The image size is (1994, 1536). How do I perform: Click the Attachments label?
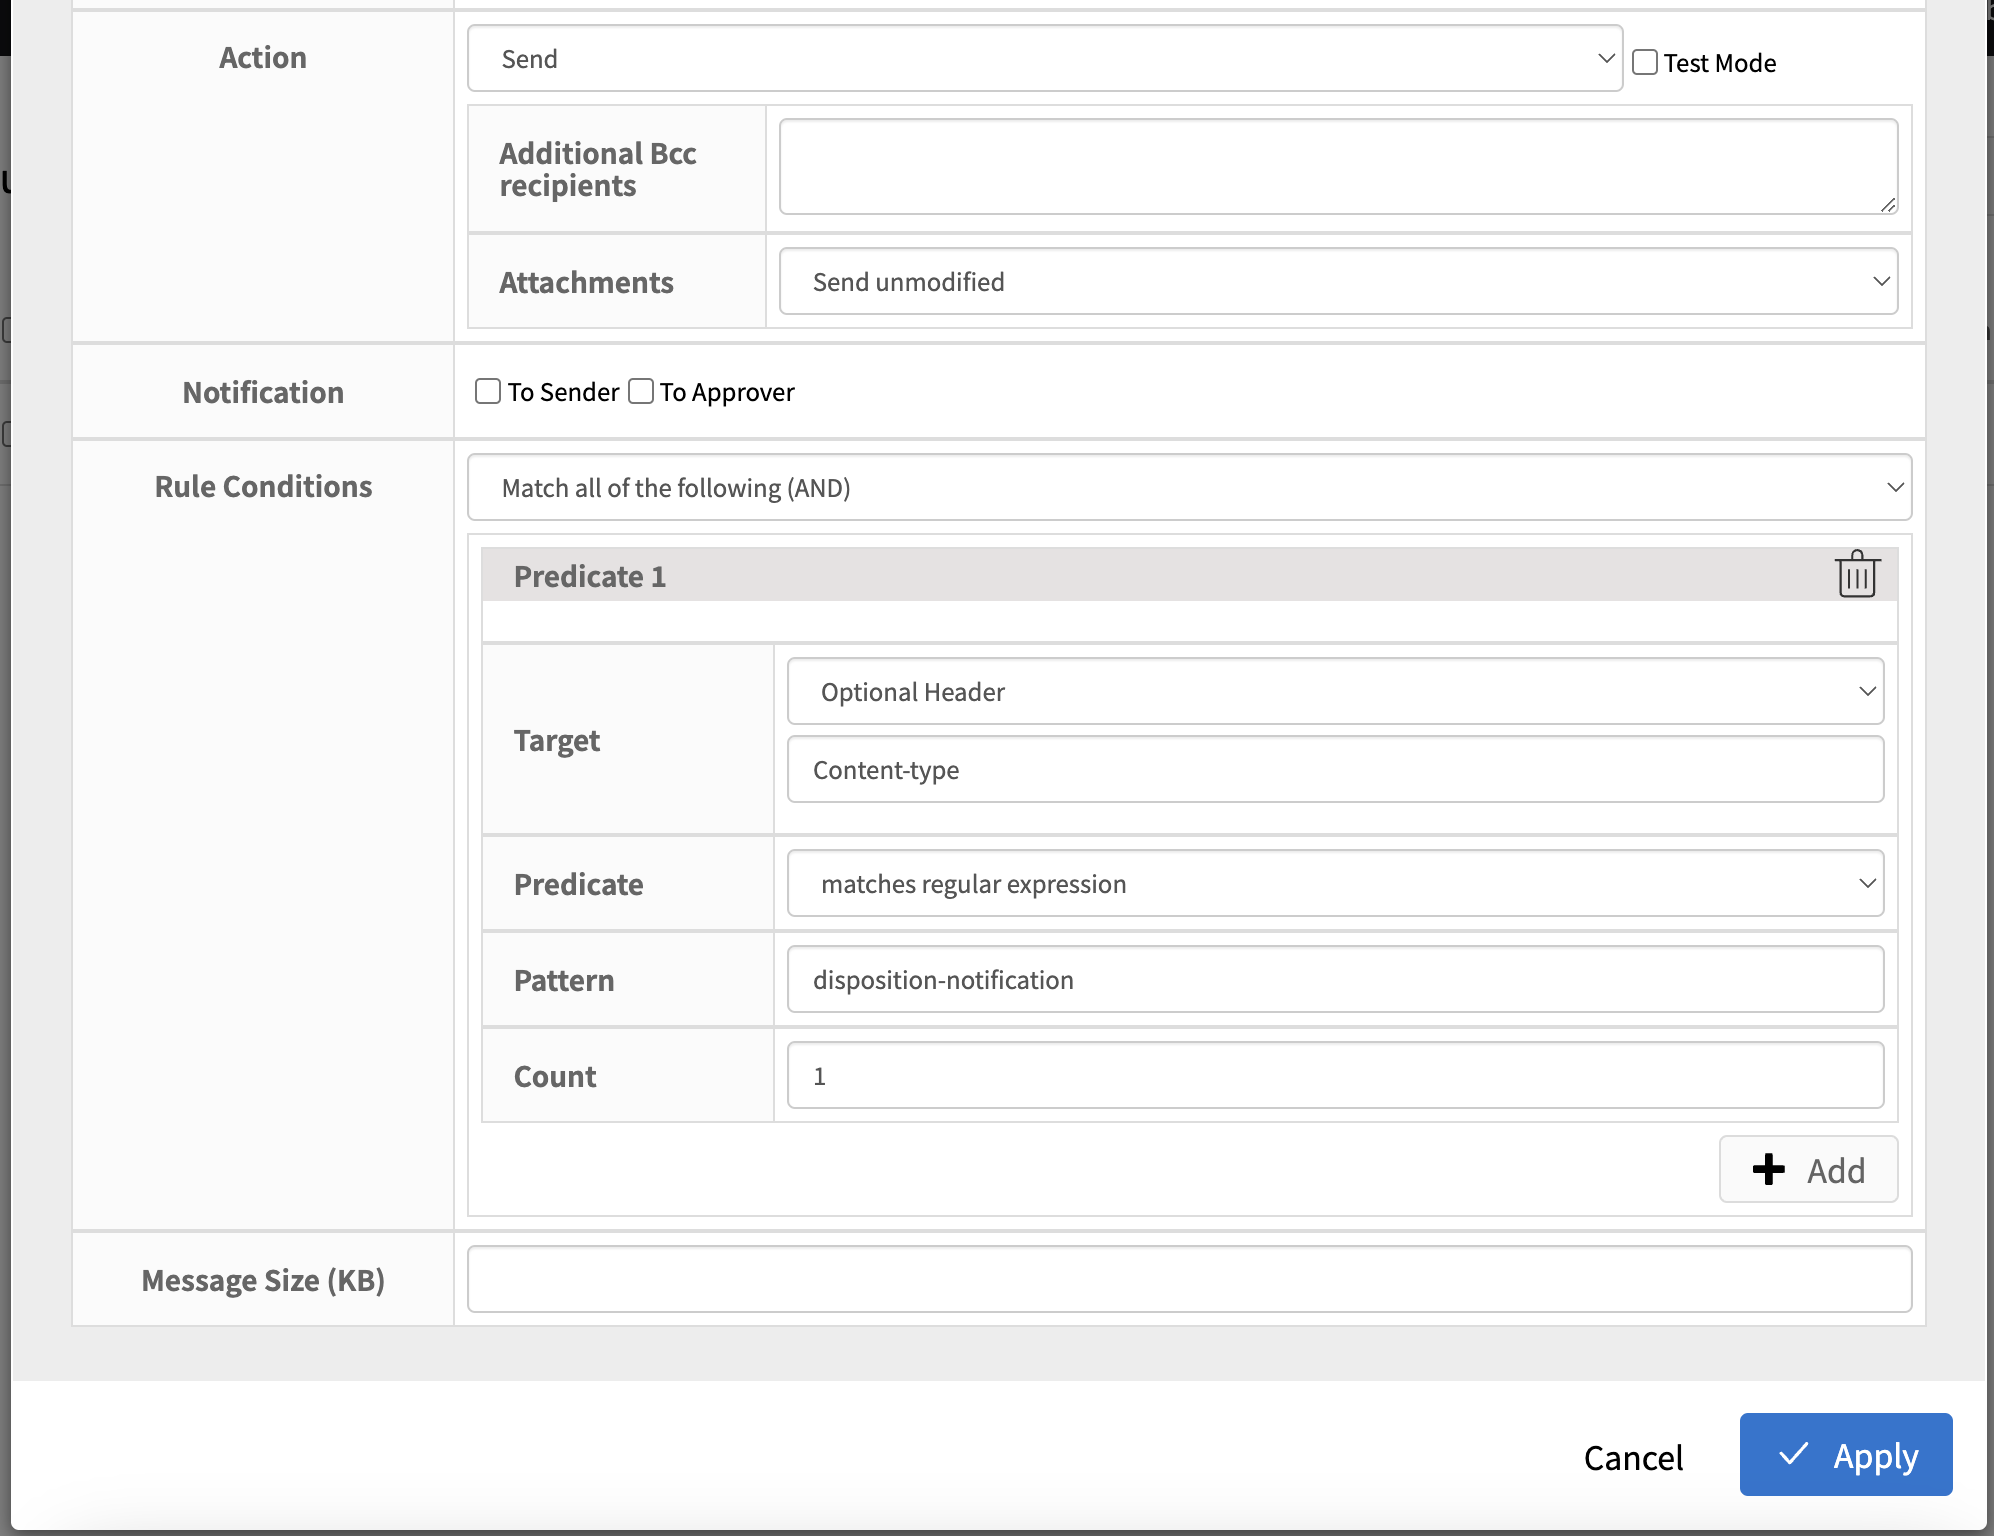pyautogui.click(x=587, y=282)
